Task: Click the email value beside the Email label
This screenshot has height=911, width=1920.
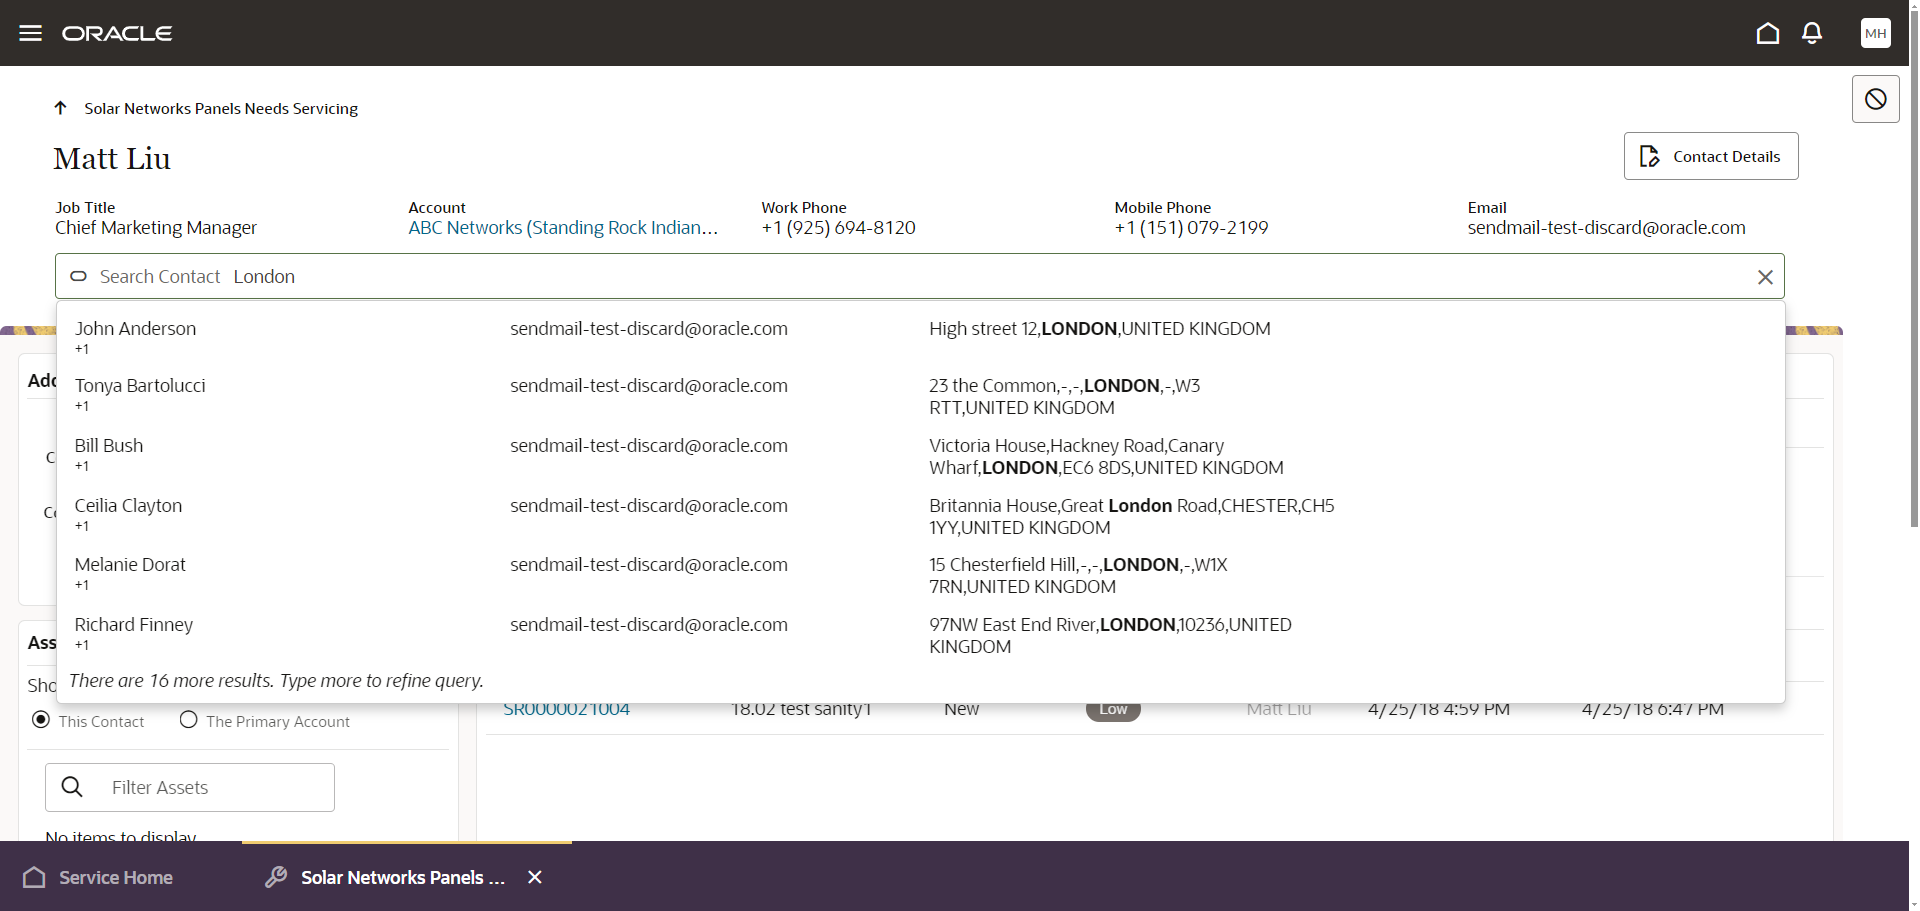Action: (x=1606, y=228)
